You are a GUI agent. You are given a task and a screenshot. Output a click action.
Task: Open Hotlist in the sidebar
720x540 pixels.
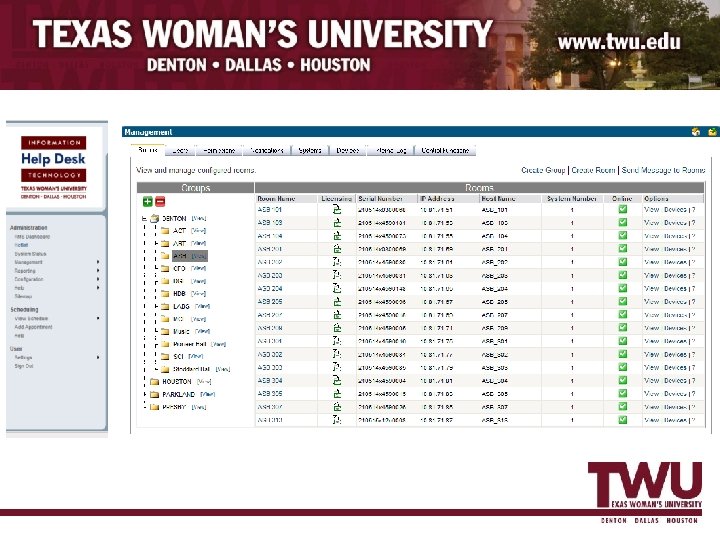pyautogui.click(x=21, y=245)
